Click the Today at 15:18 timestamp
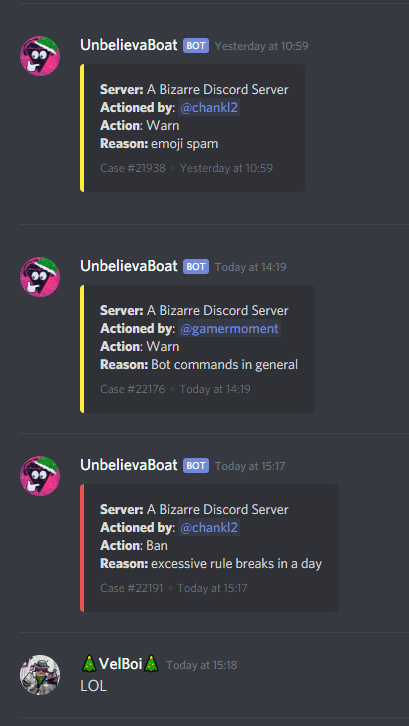This screenshot has height=726, width=409. pyautogui.click(x=201, y=665)
